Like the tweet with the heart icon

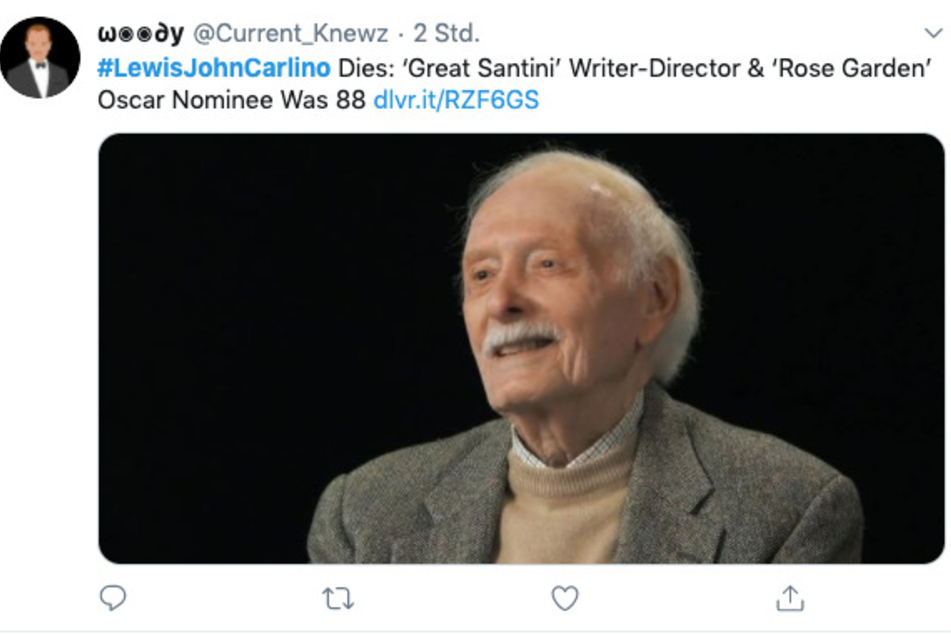point(565,598)
